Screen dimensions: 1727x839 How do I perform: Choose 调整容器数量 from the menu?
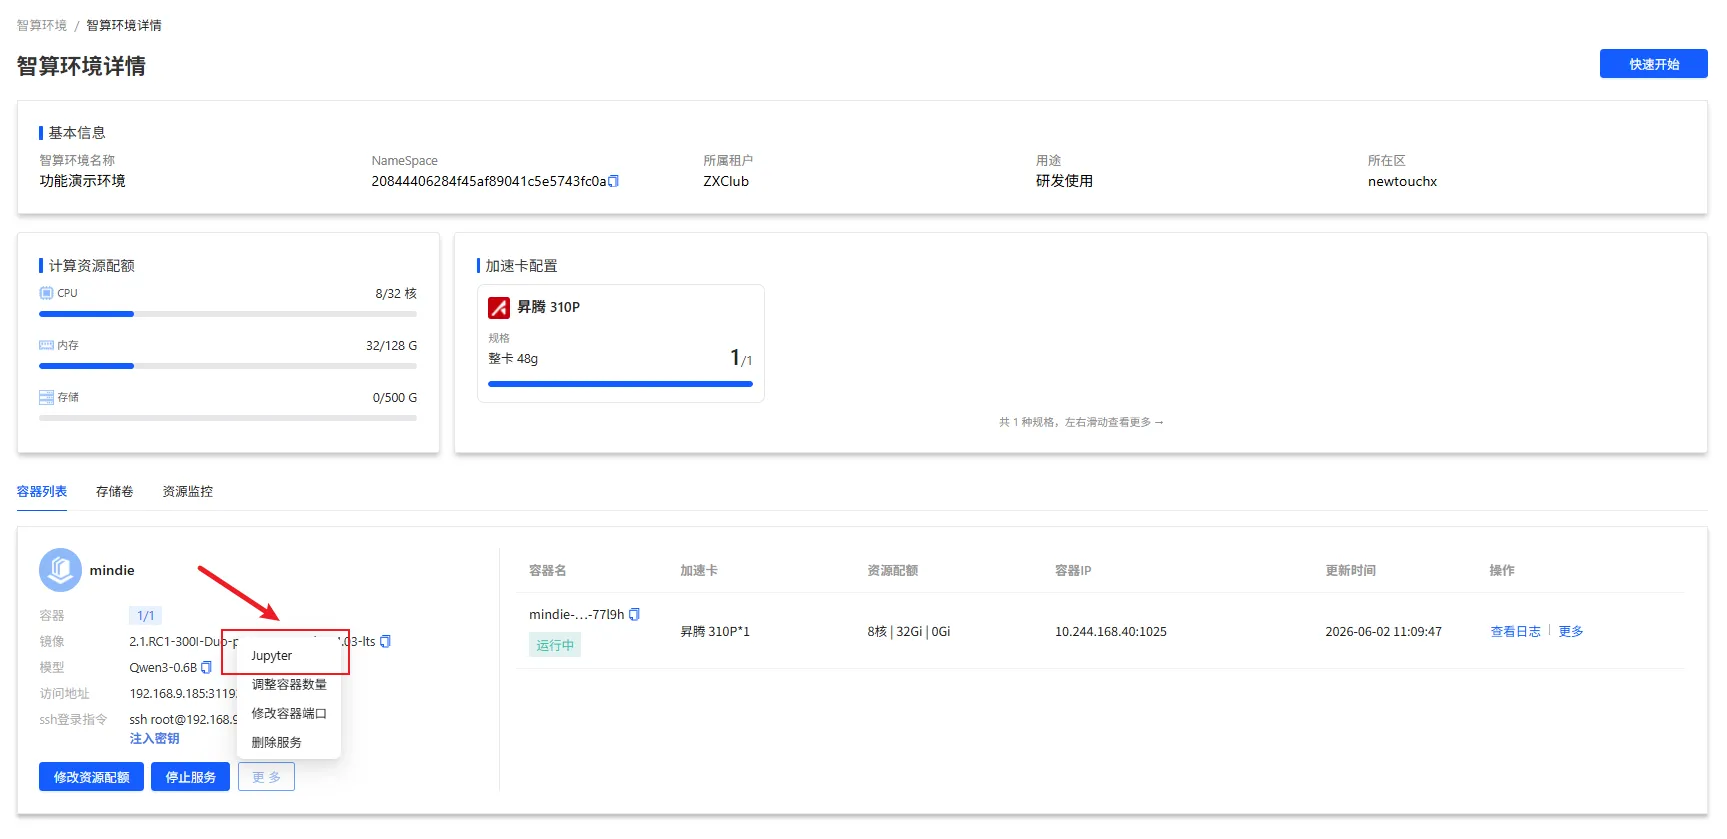289,685
